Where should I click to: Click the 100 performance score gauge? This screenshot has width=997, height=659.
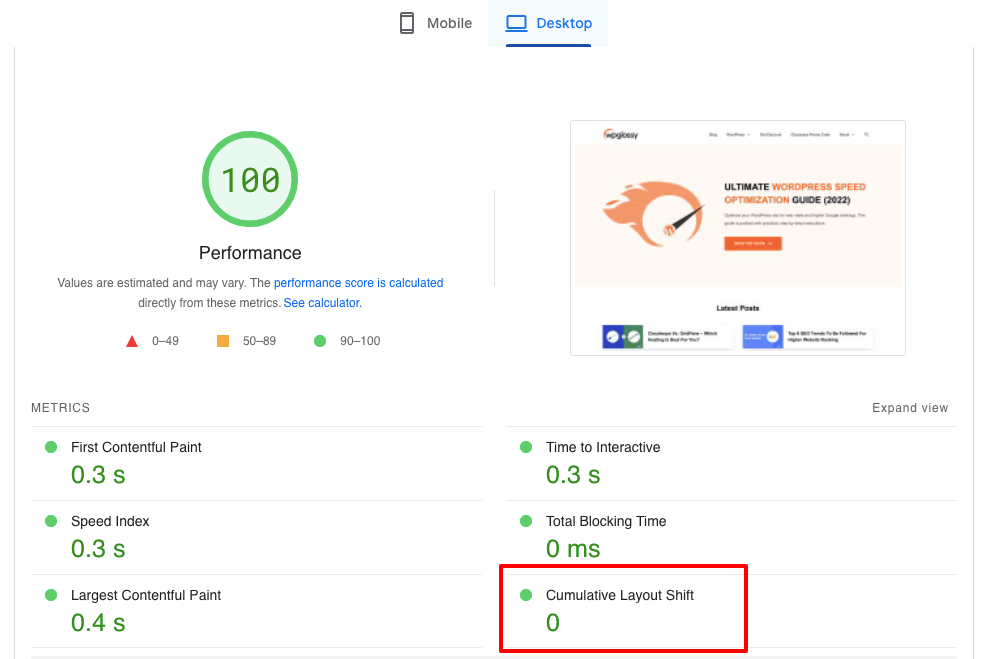pyautogui.click(x=250, y=179)
